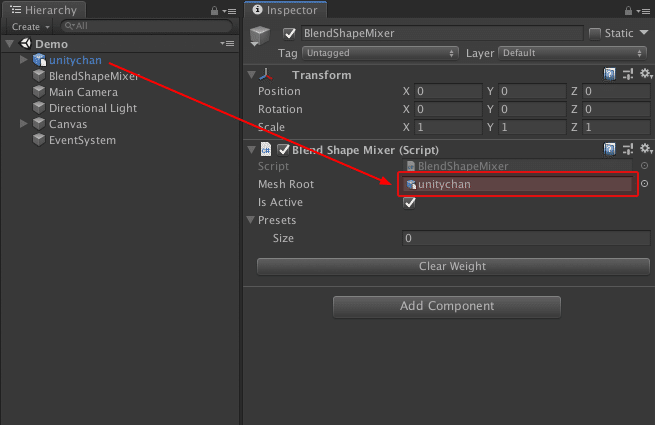Click the Add Component button

tap(447, 306)
